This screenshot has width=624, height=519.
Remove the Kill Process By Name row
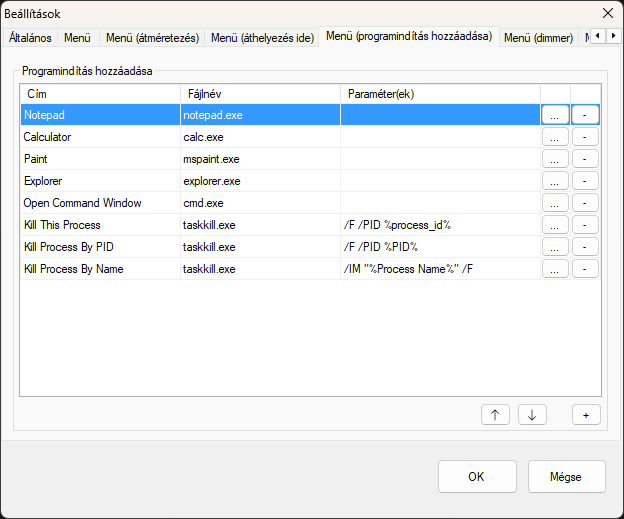pyautogui.click(x=585, y=269)
